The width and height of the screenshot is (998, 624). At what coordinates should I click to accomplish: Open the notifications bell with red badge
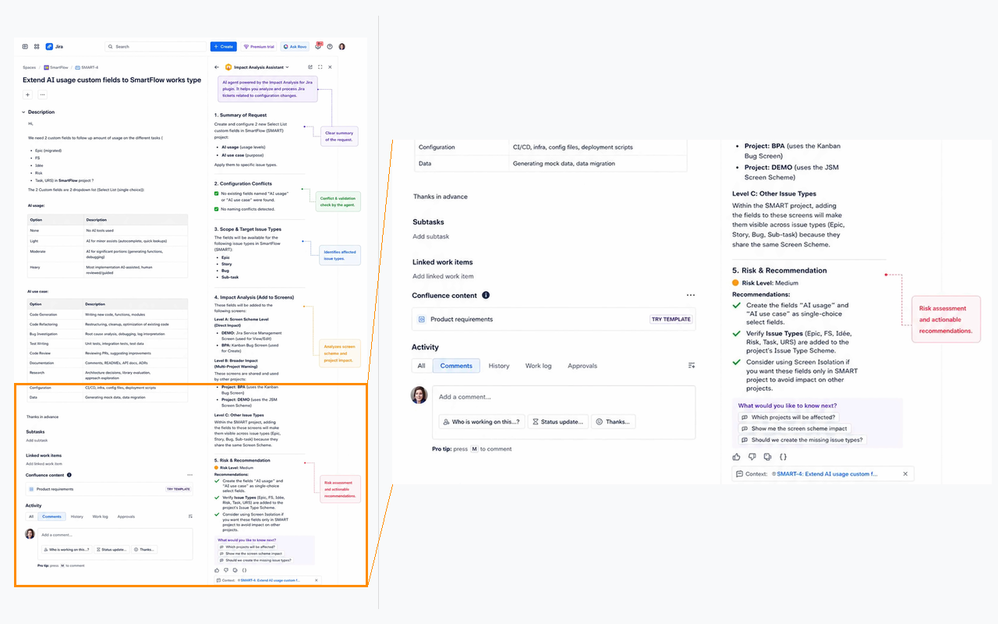pos(318,46)
